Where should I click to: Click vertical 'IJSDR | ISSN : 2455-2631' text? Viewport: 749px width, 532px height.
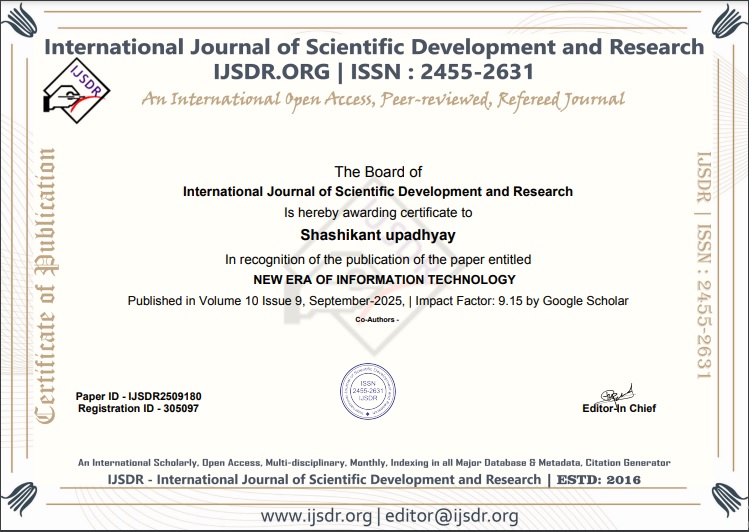(704, 266)
